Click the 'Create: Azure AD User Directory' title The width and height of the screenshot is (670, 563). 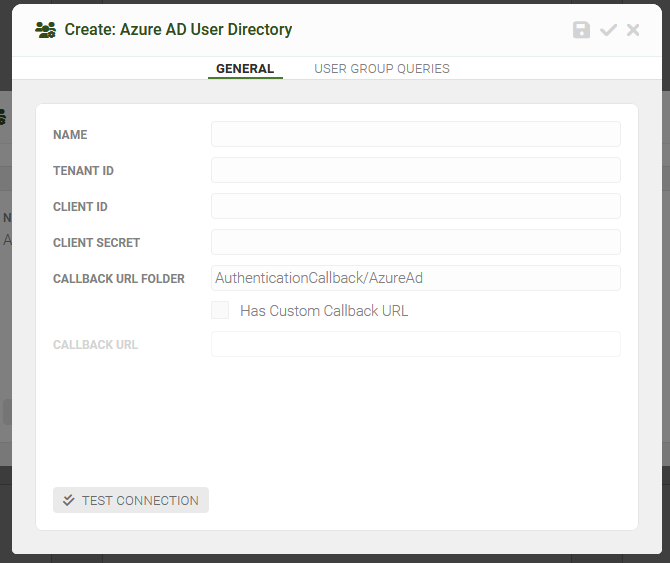pos(178,29)
